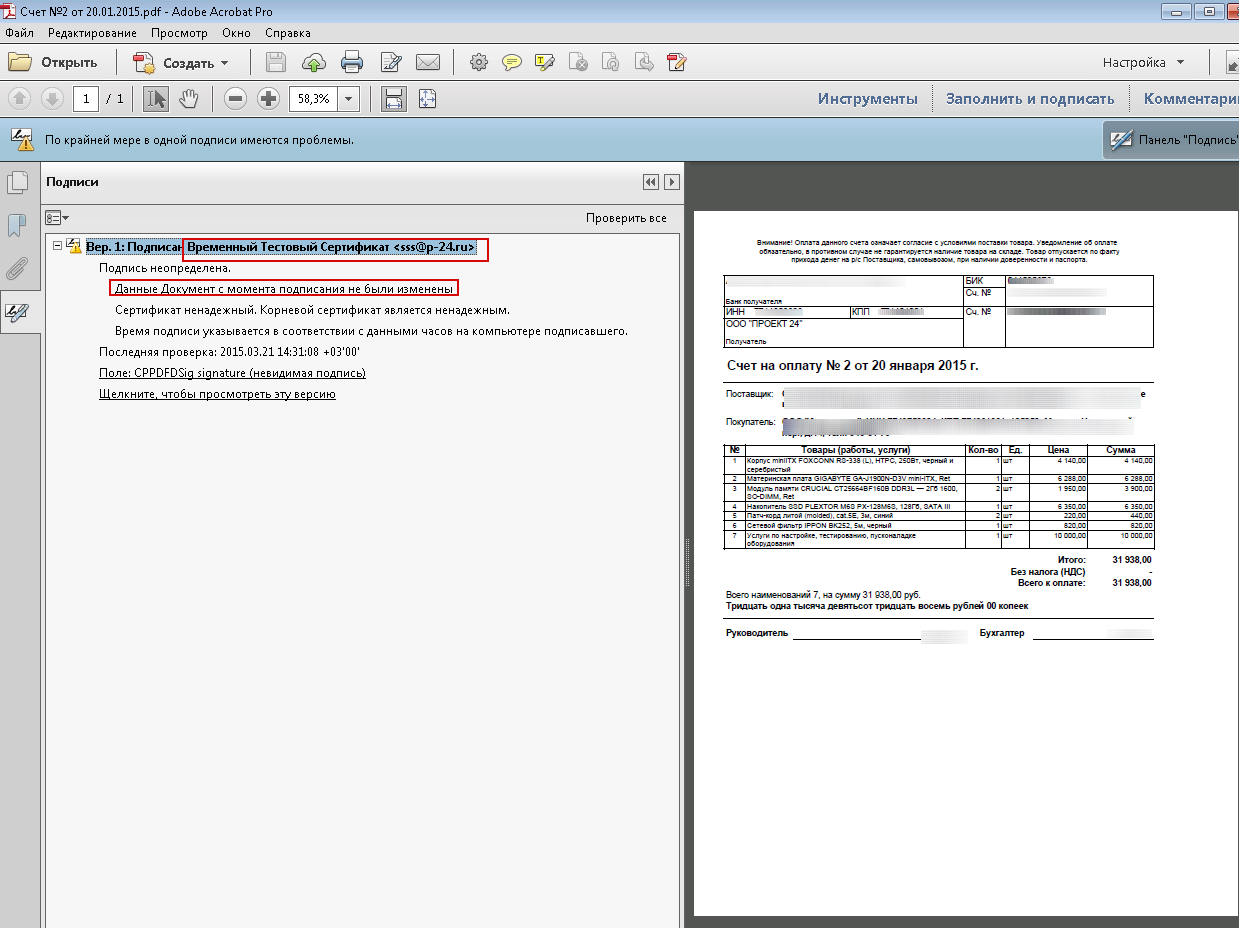Viewport: 1239px width, 928px height.
Task: Select the highlight text tool
Action: [545, 62]
